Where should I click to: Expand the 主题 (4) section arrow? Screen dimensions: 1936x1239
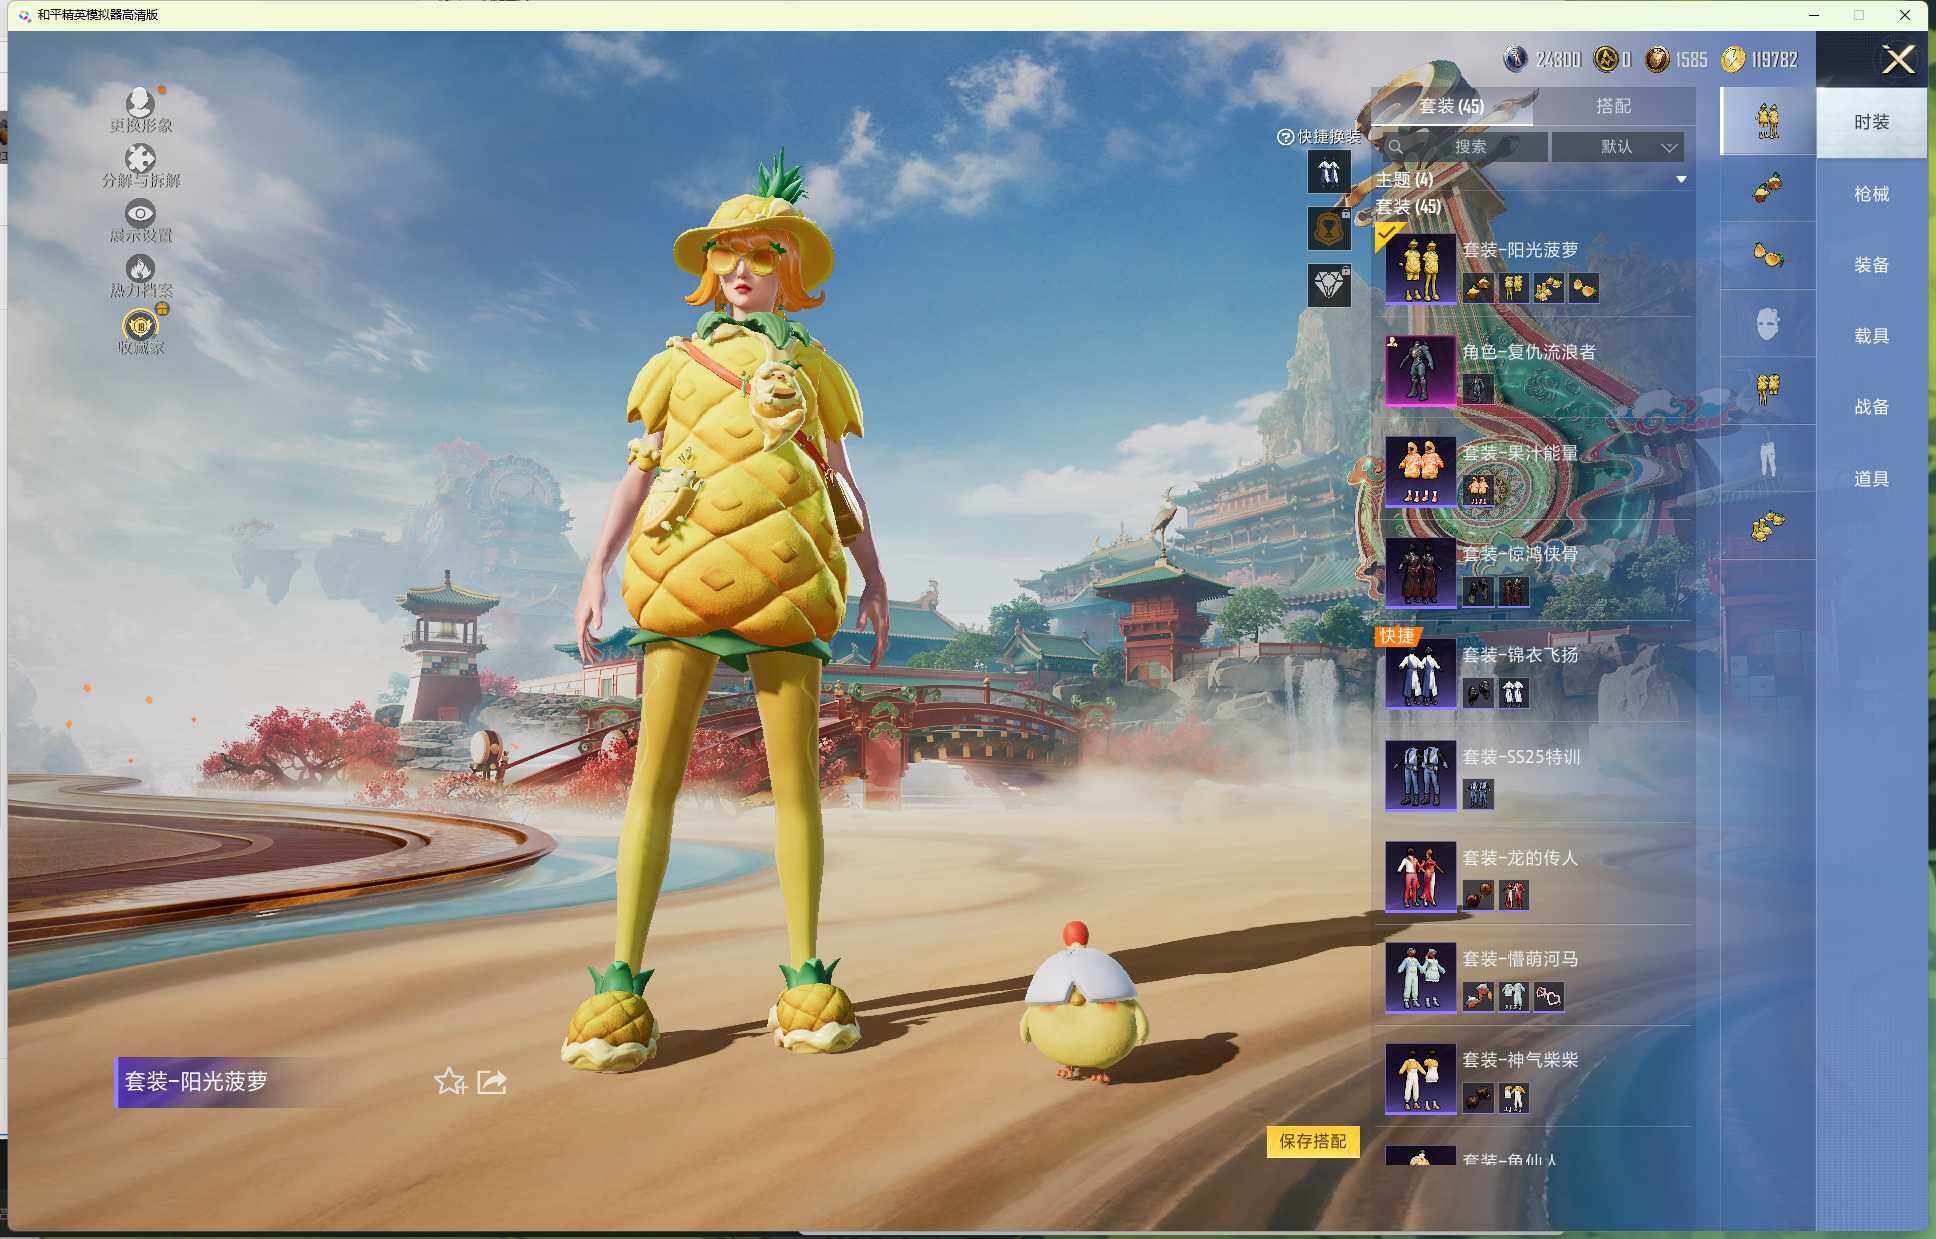(x=1681, y=180)
